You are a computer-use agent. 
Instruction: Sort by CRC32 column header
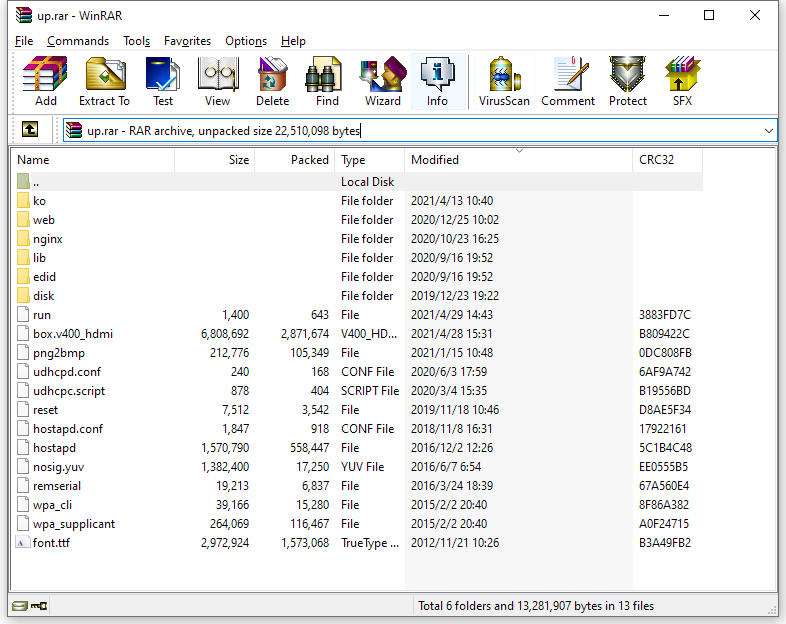click(x=667, y=160)
